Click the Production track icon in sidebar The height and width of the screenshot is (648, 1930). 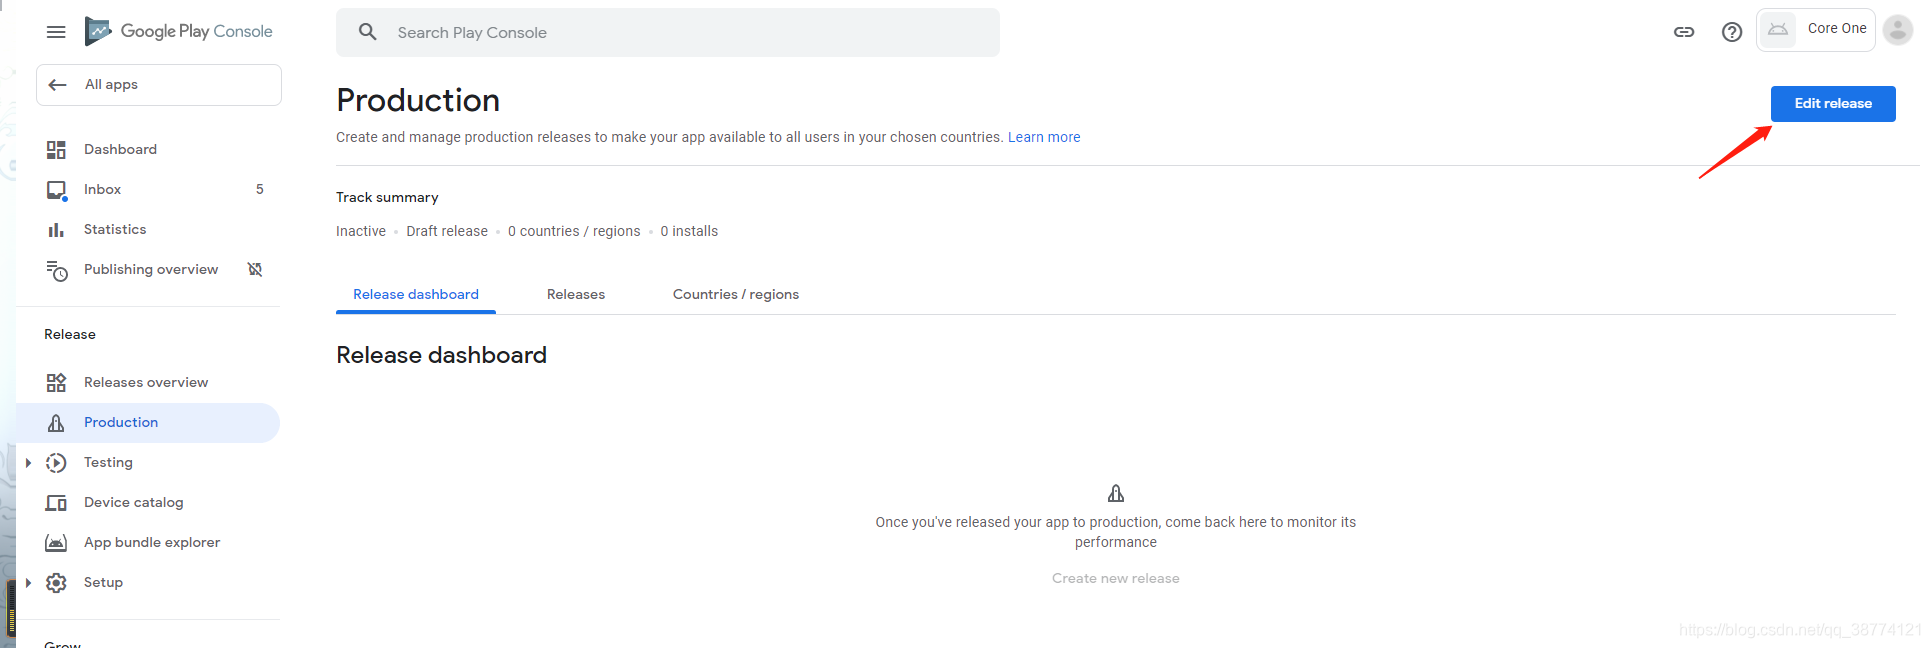point(56,423)
